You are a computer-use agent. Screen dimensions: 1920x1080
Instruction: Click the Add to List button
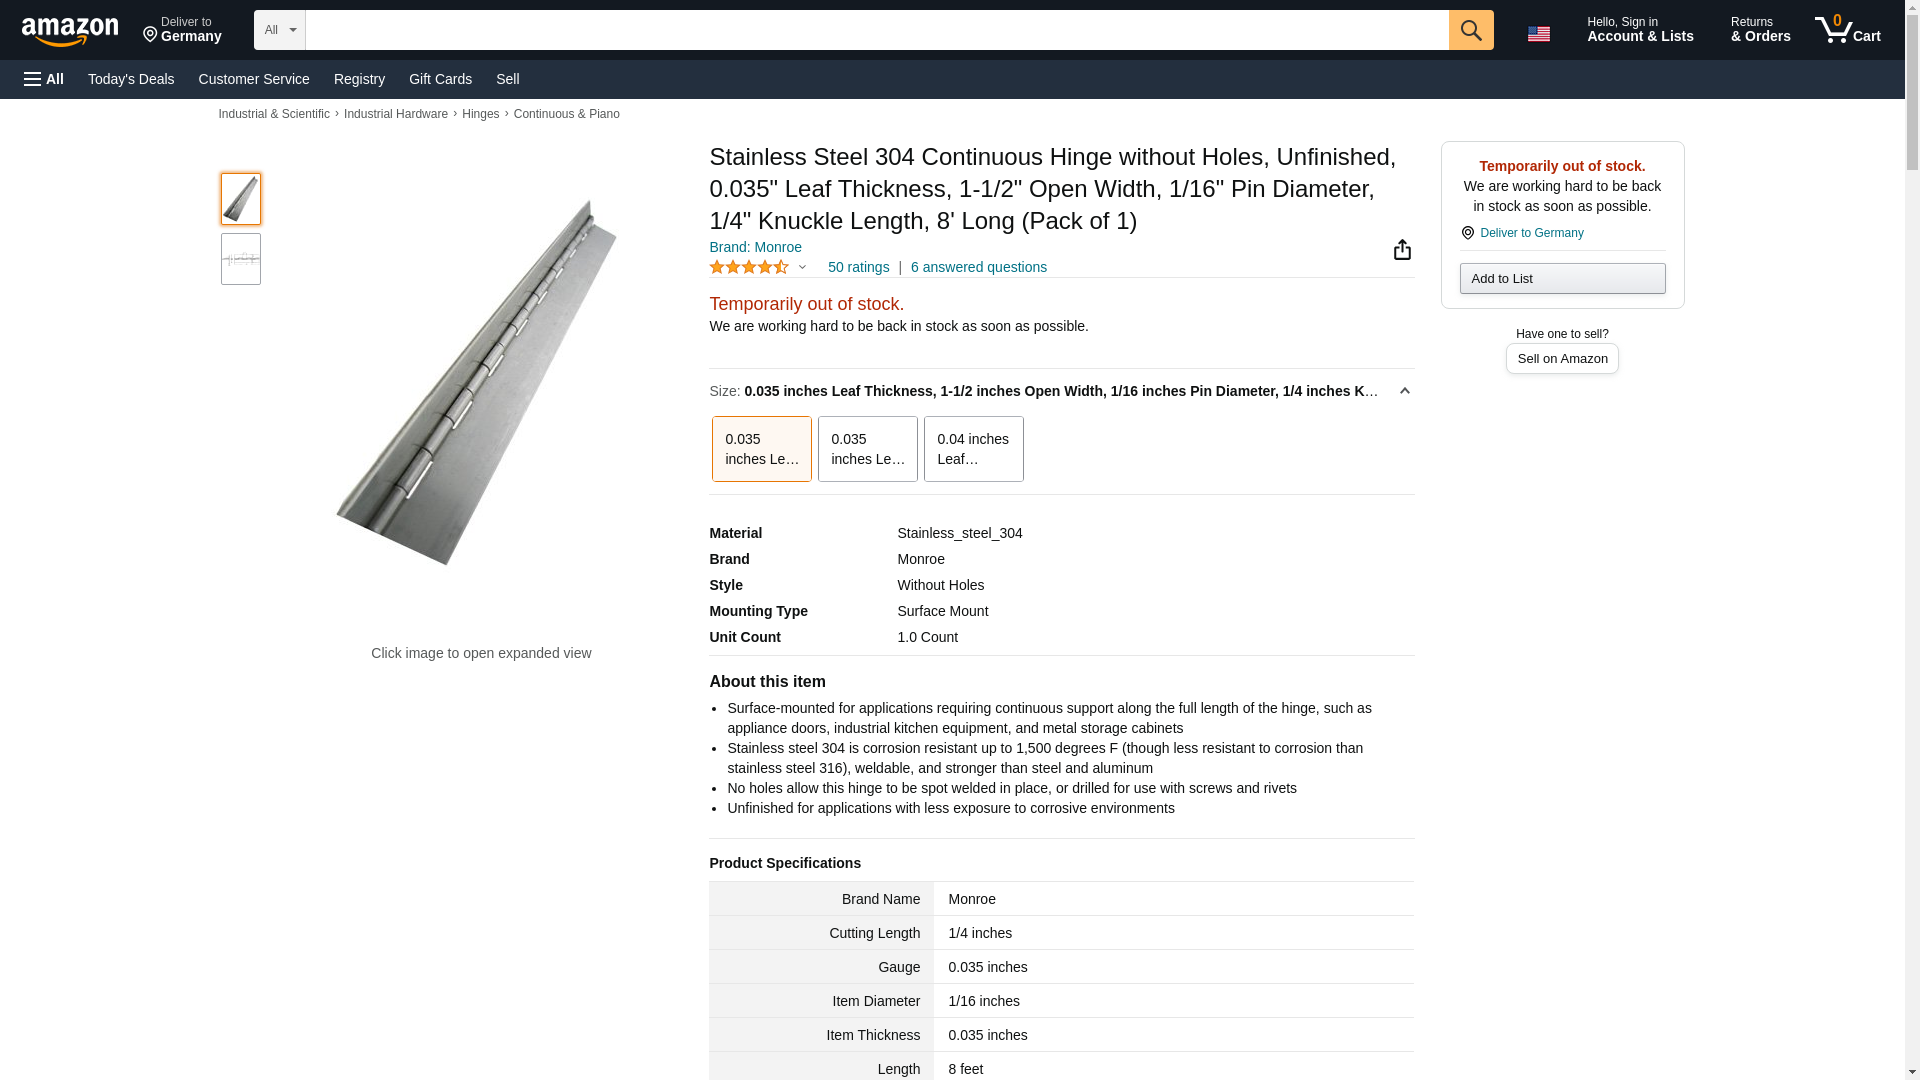pyautogui.click(x=1562, y=278)
